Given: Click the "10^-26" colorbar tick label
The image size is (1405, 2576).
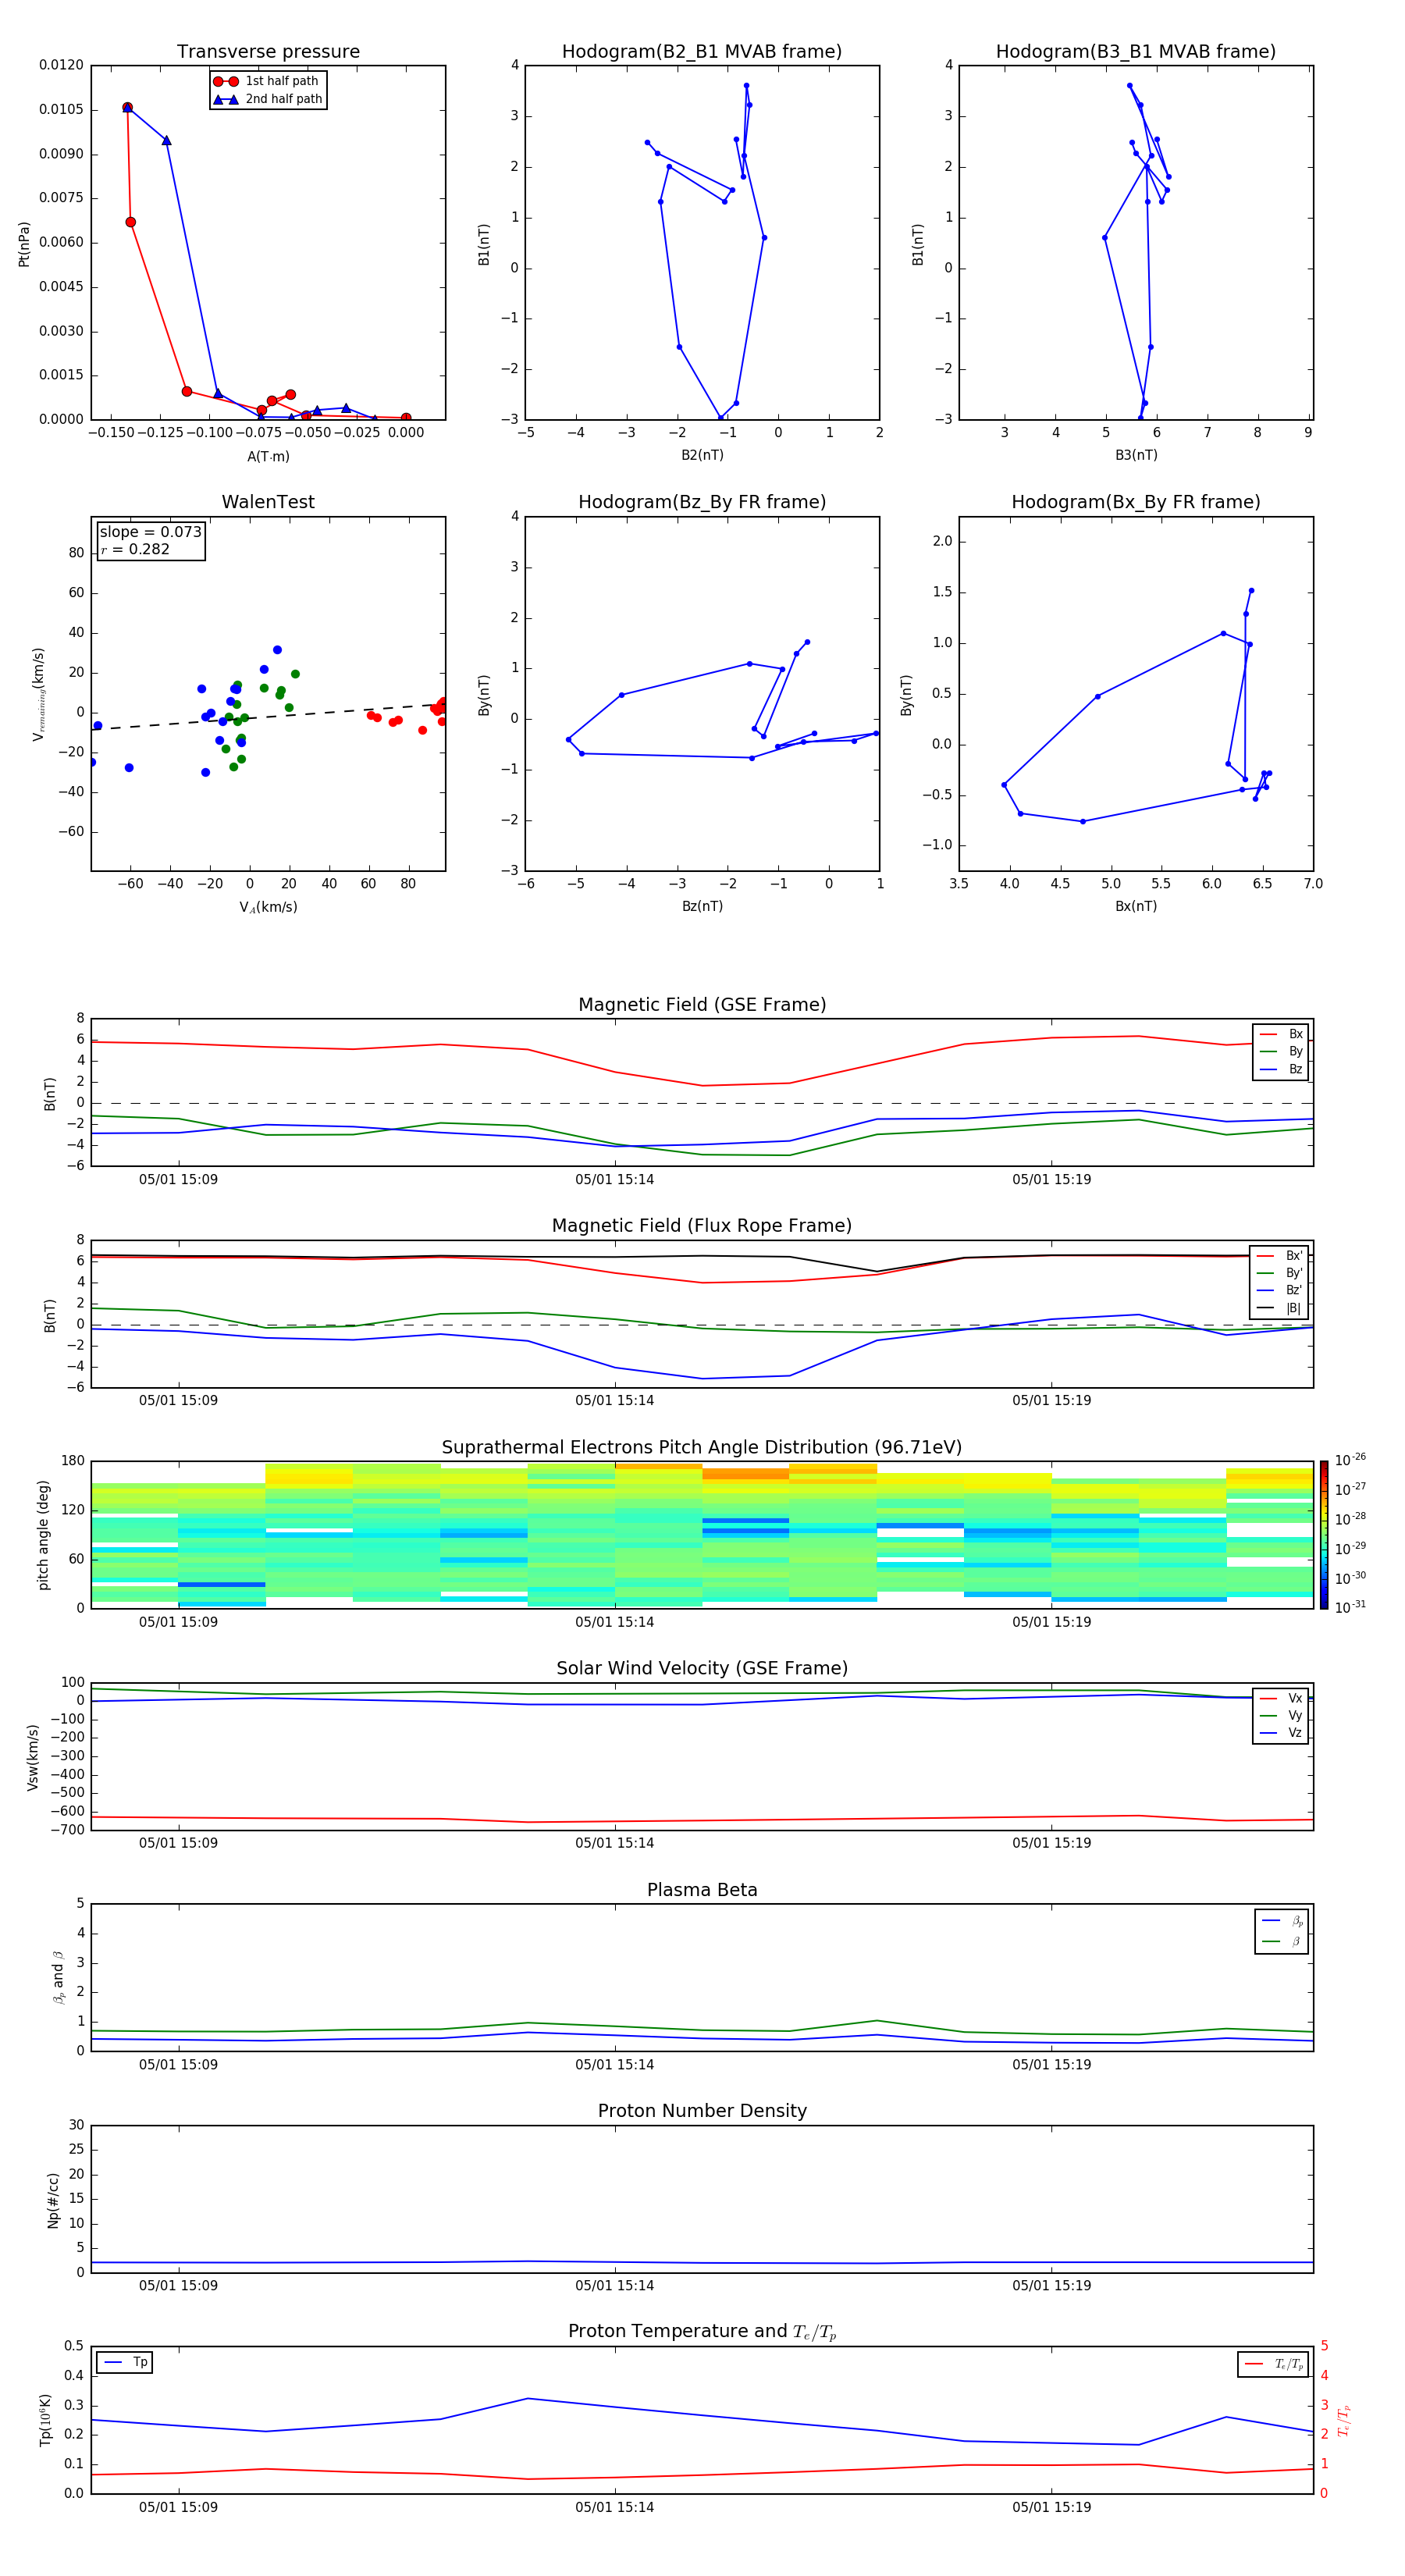Looking at the screenshot, I should coord(1350,1460).
